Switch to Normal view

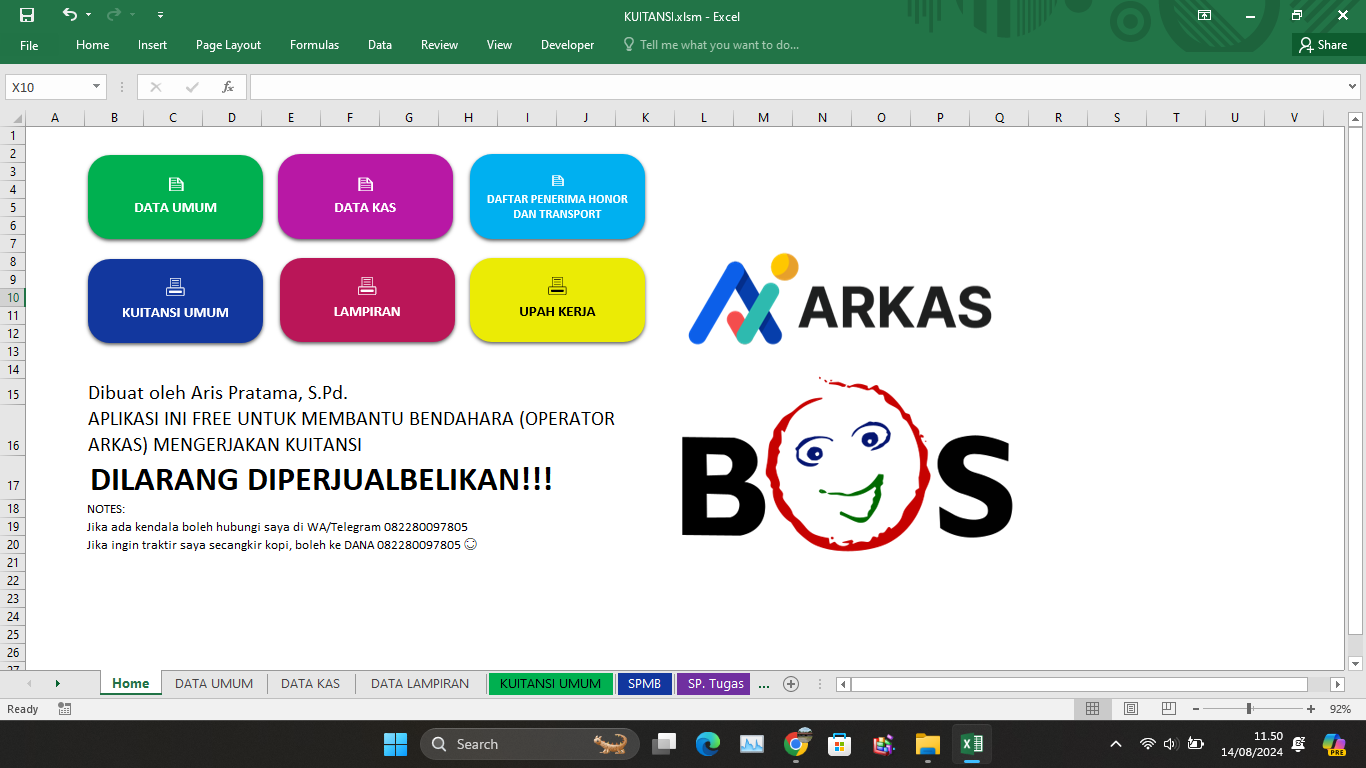(x=1093, y=709)
